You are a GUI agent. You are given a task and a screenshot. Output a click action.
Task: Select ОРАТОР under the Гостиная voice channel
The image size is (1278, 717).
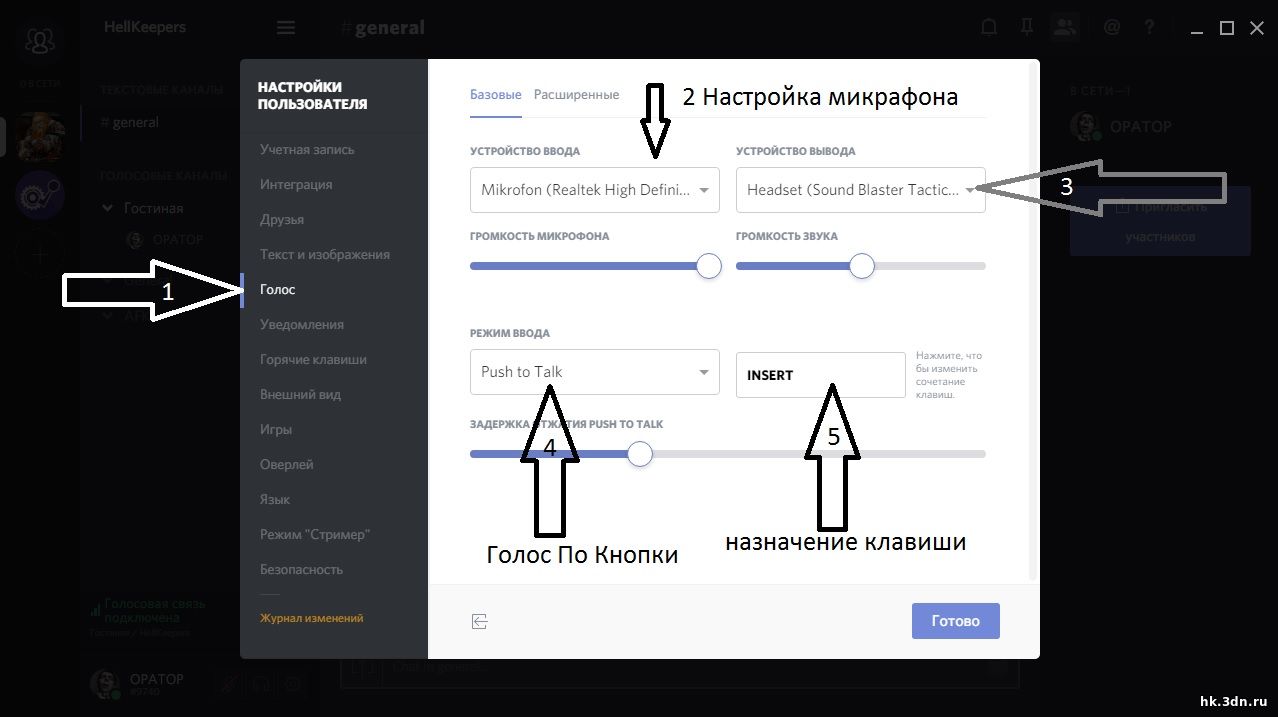(168, 240)
